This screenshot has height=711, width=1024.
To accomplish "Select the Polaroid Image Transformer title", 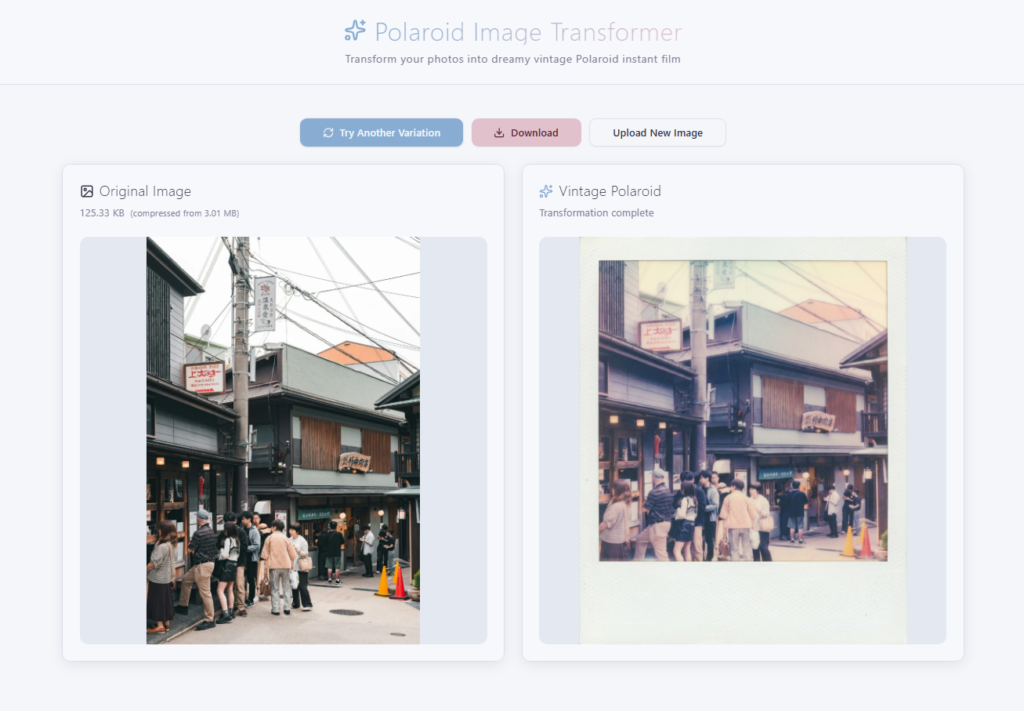I will [528, 32].
